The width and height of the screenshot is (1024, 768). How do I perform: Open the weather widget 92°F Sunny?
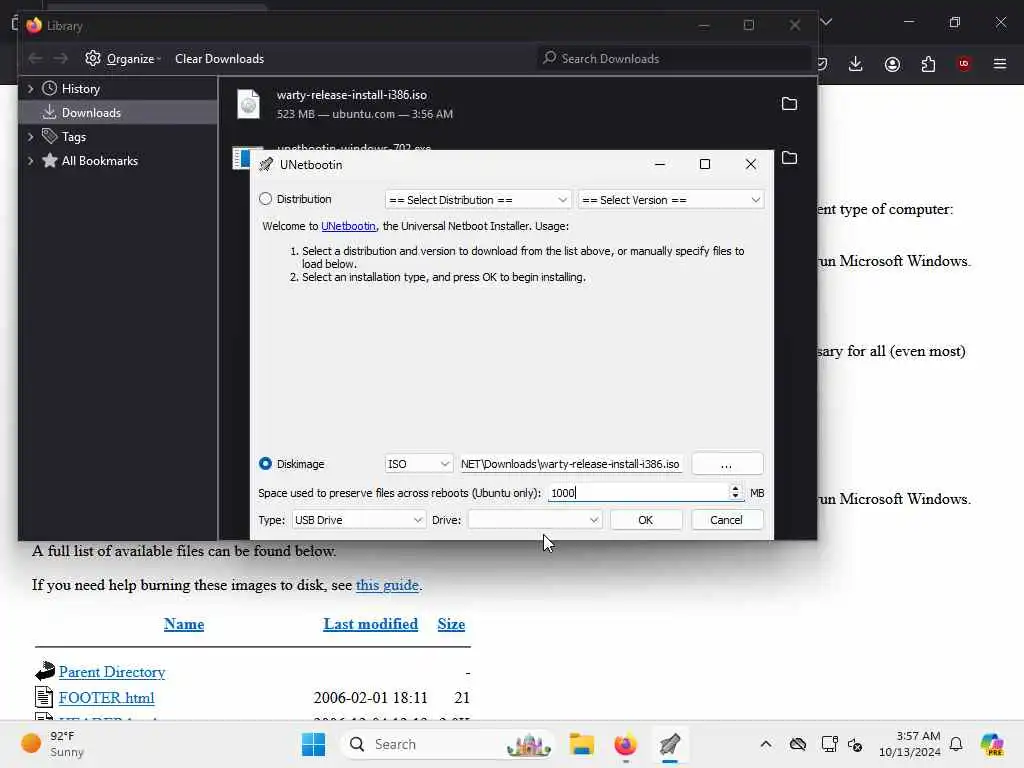point(54,744)
